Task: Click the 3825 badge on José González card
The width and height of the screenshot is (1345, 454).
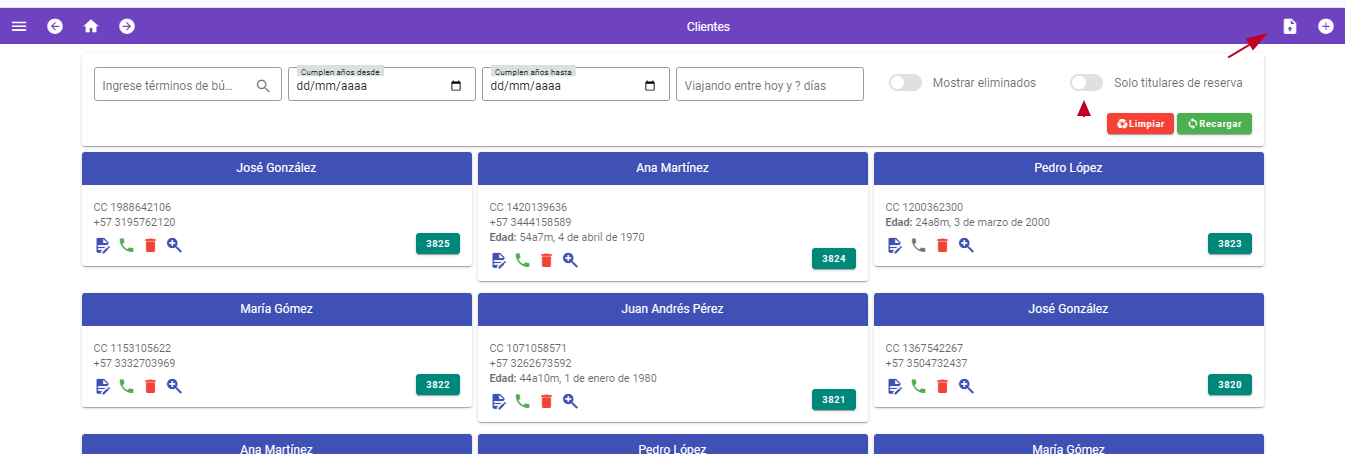Action: click(437, 243)
